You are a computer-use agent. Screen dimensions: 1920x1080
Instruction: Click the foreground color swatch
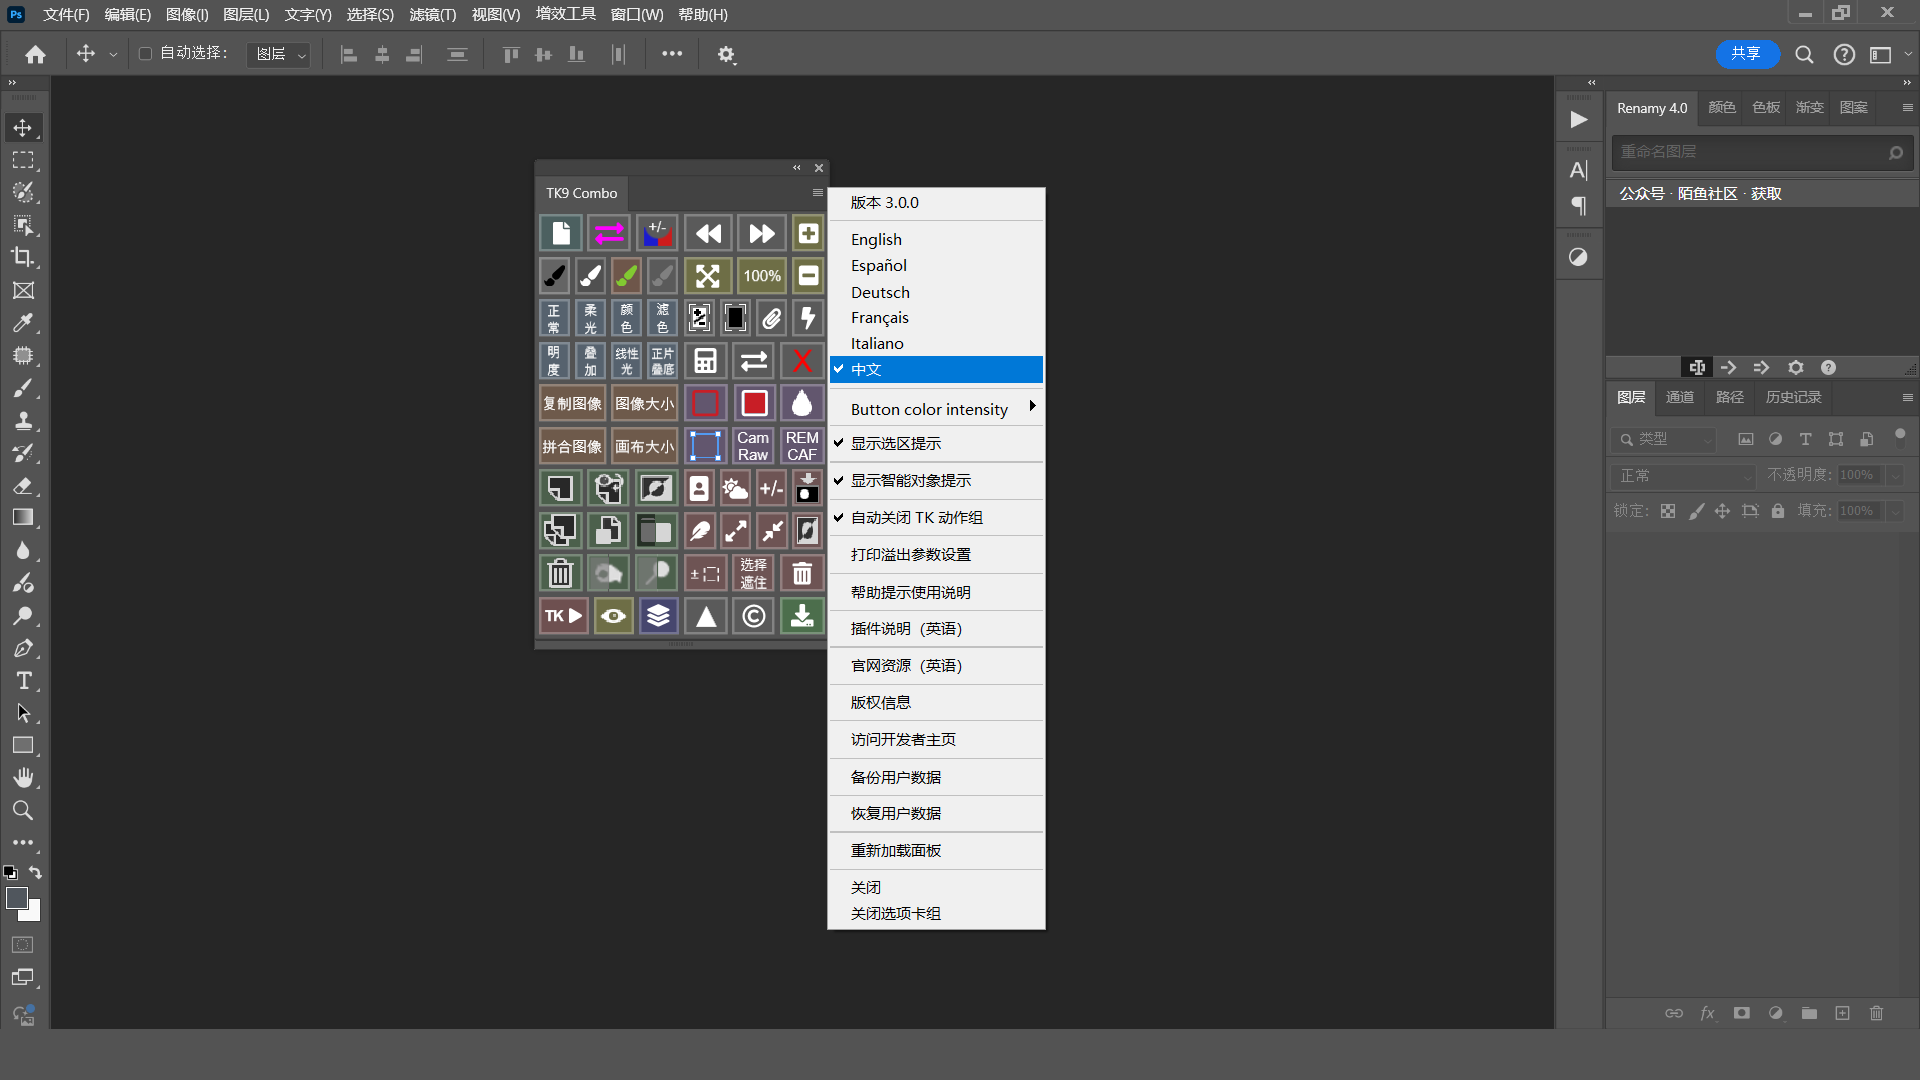(16, 898)
